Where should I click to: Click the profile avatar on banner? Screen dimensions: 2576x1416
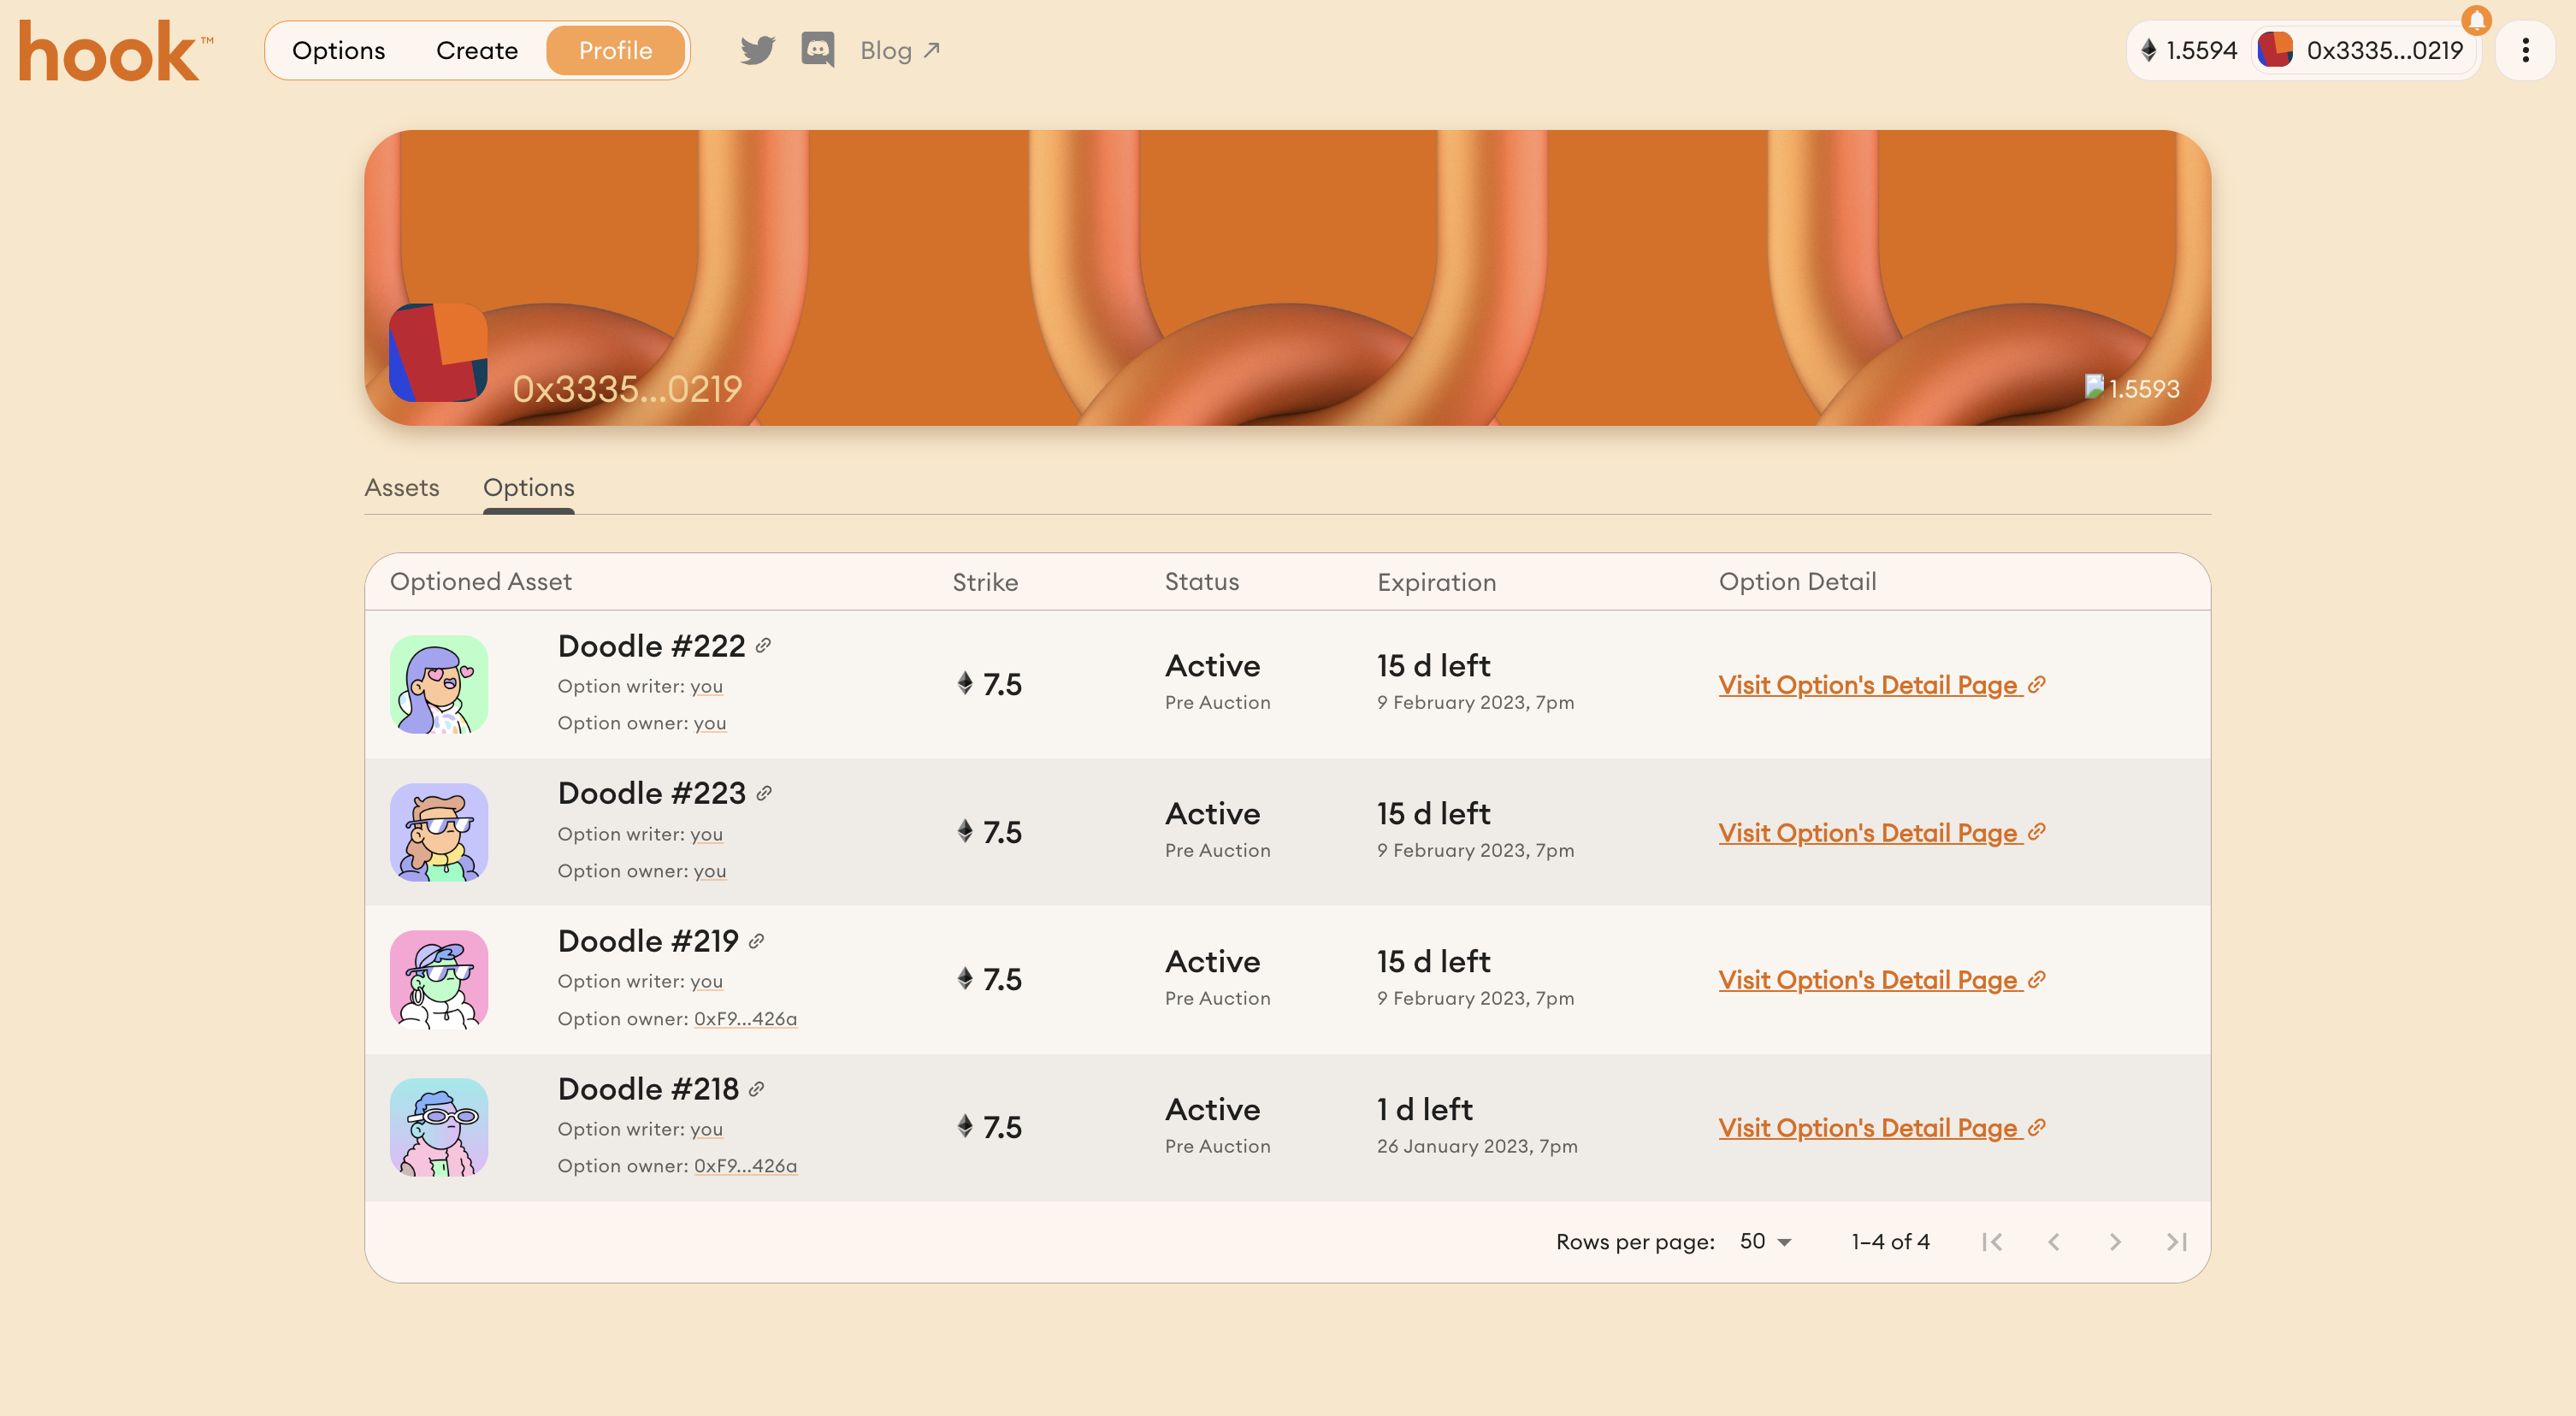(438, 353)
